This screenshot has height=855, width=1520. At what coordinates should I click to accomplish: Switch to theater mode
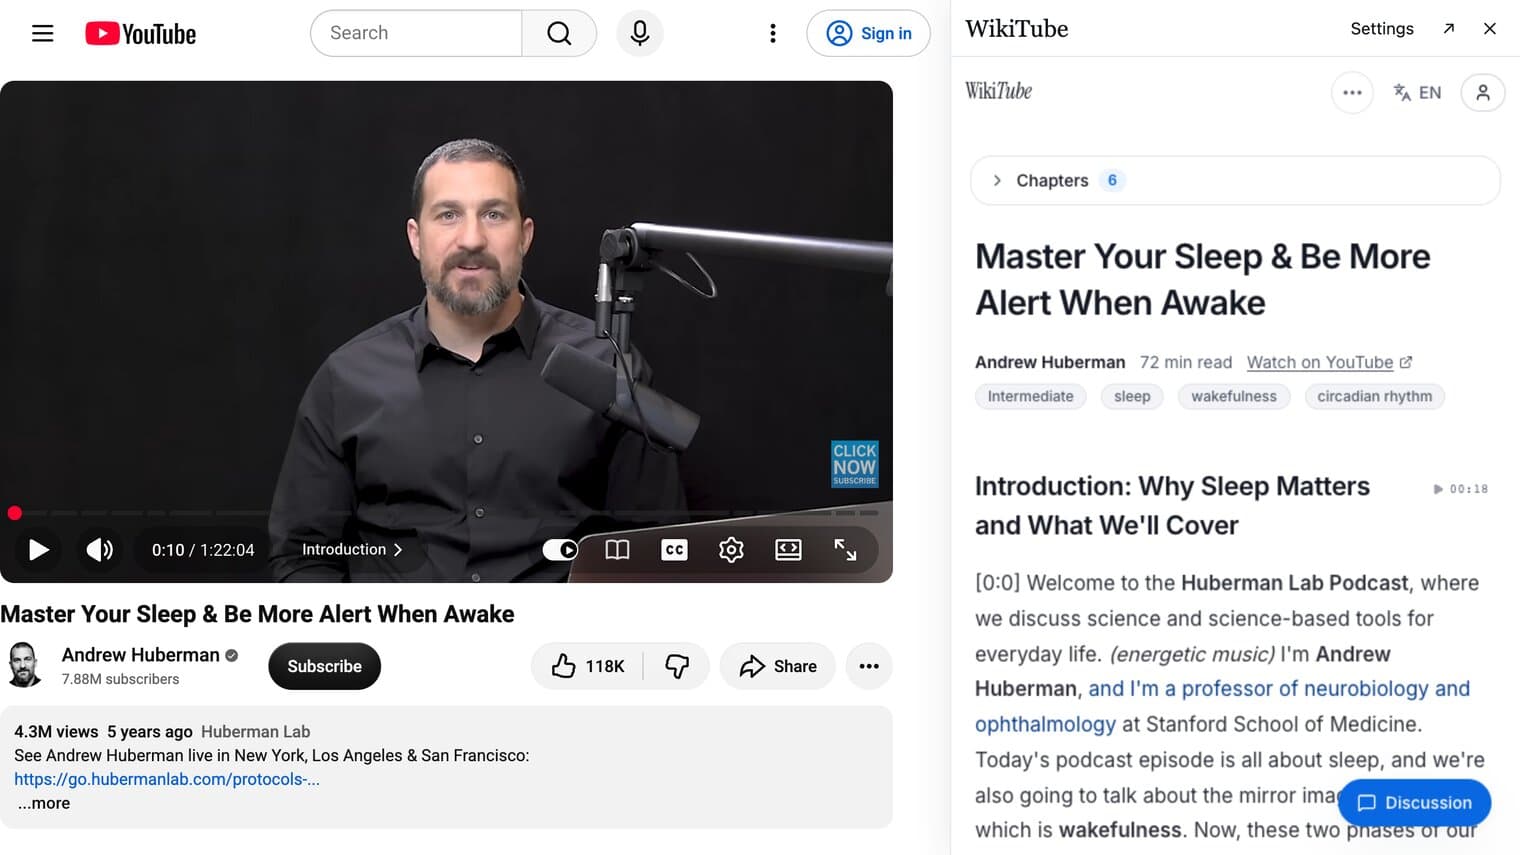[788, 549]
